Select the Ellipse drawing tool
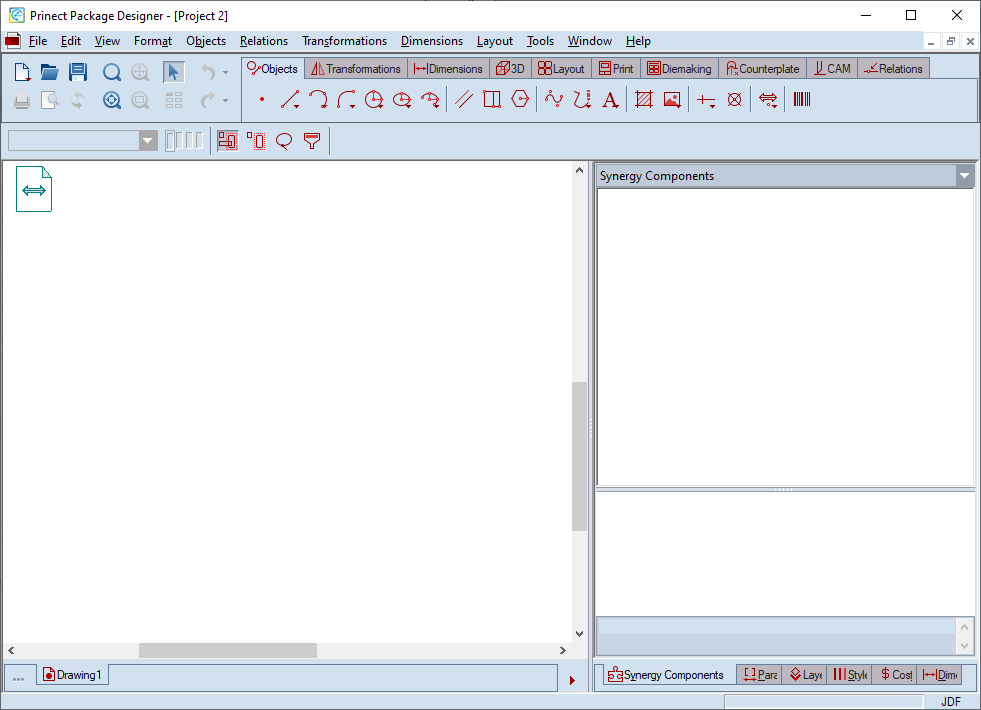Viewport: 981px width, 710px height. (402, 99)
